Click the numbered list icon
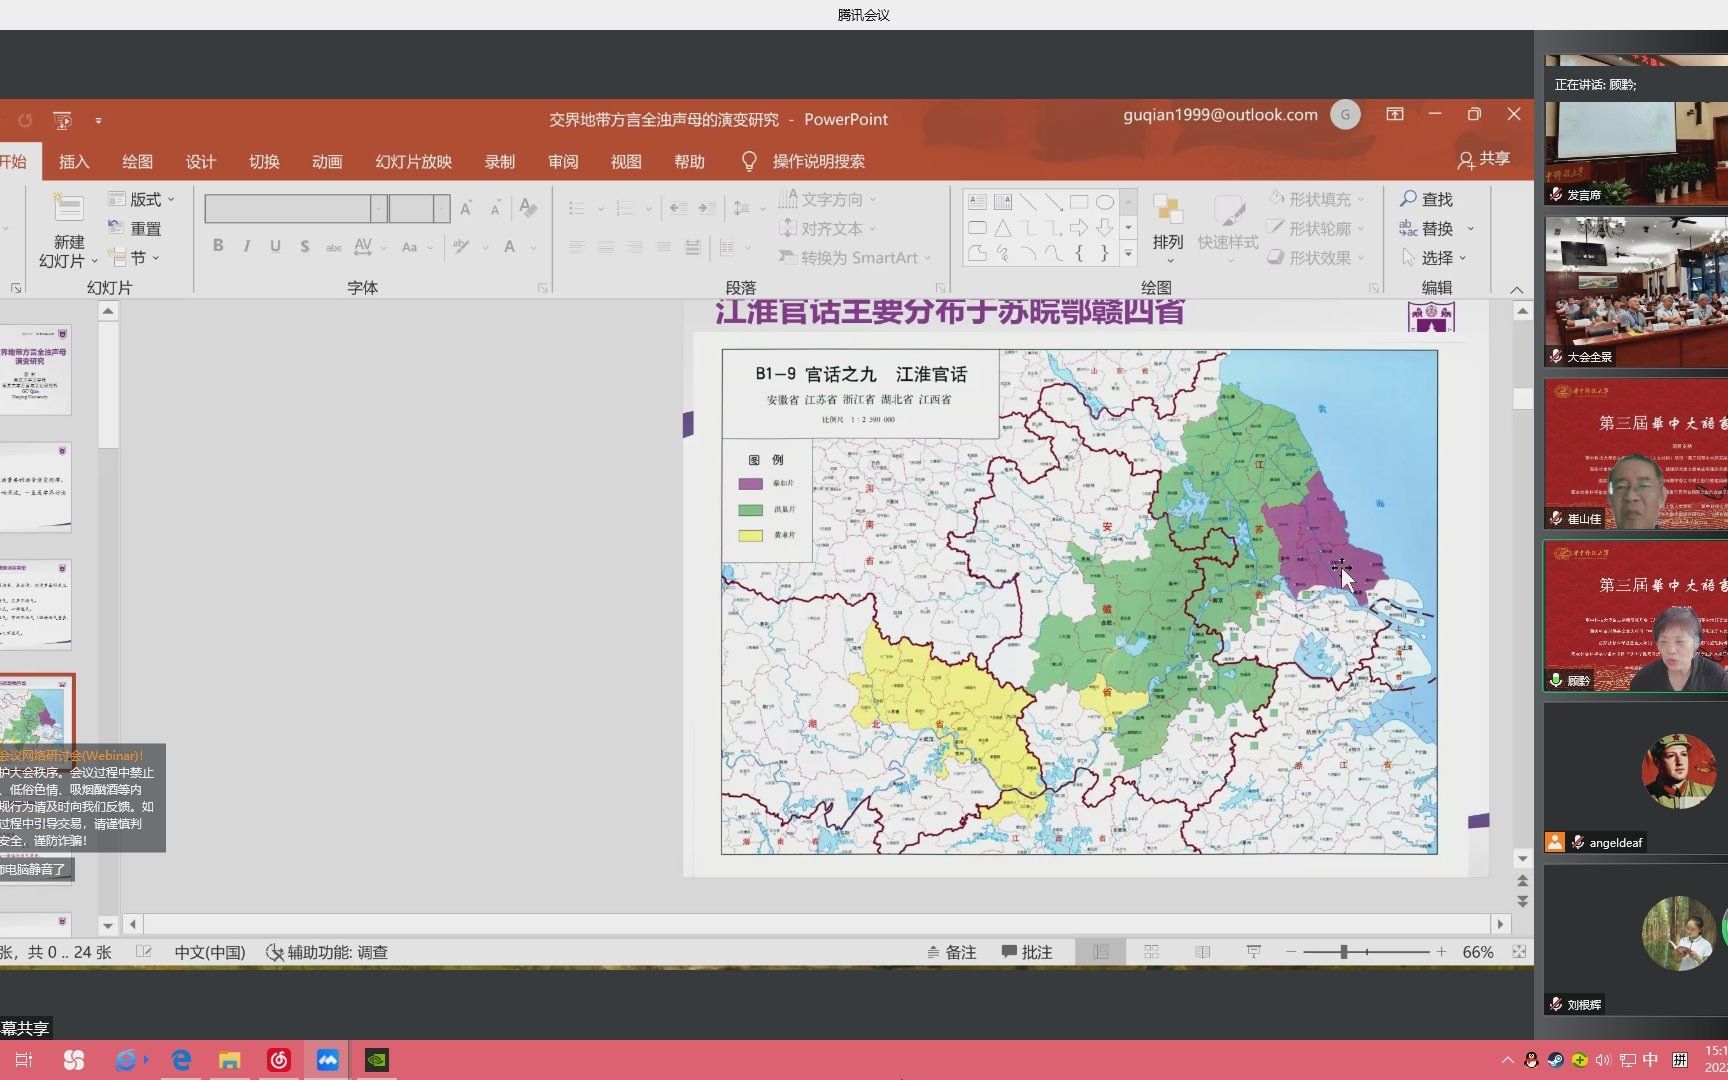This screenshot has width=1728, height=1080. tap(625, 208)
